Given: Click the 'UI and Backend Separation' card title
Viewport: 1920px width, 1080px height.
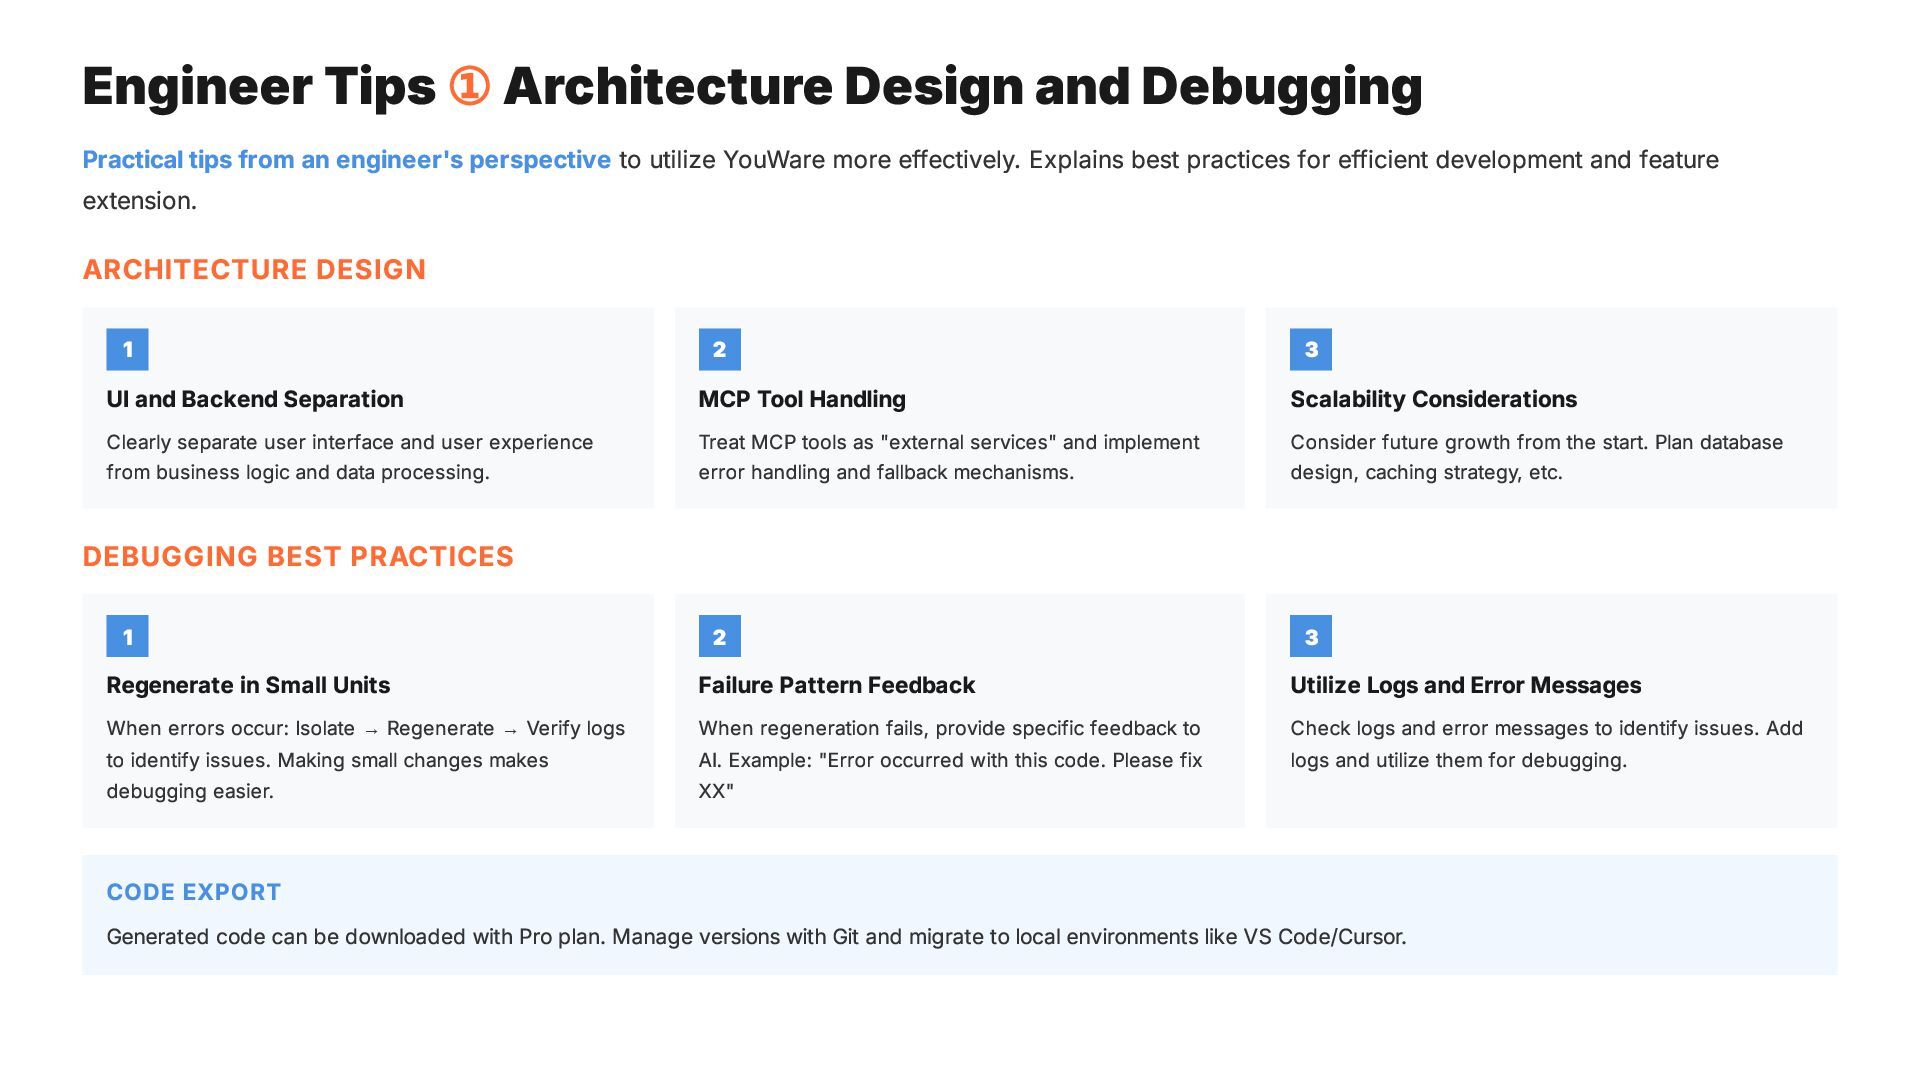Looking at the screenshot, I should (255, 399).
